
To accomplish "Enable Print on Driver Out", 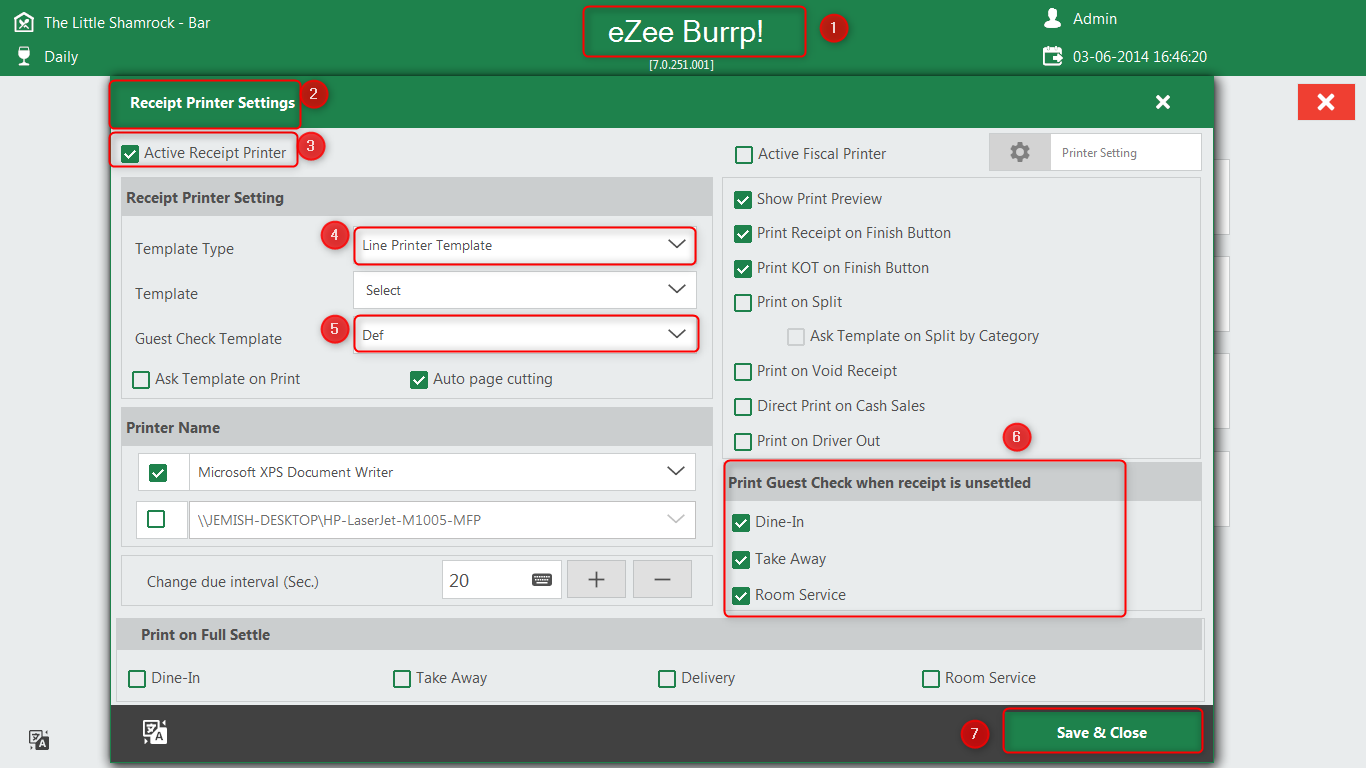I will point(743,442).
